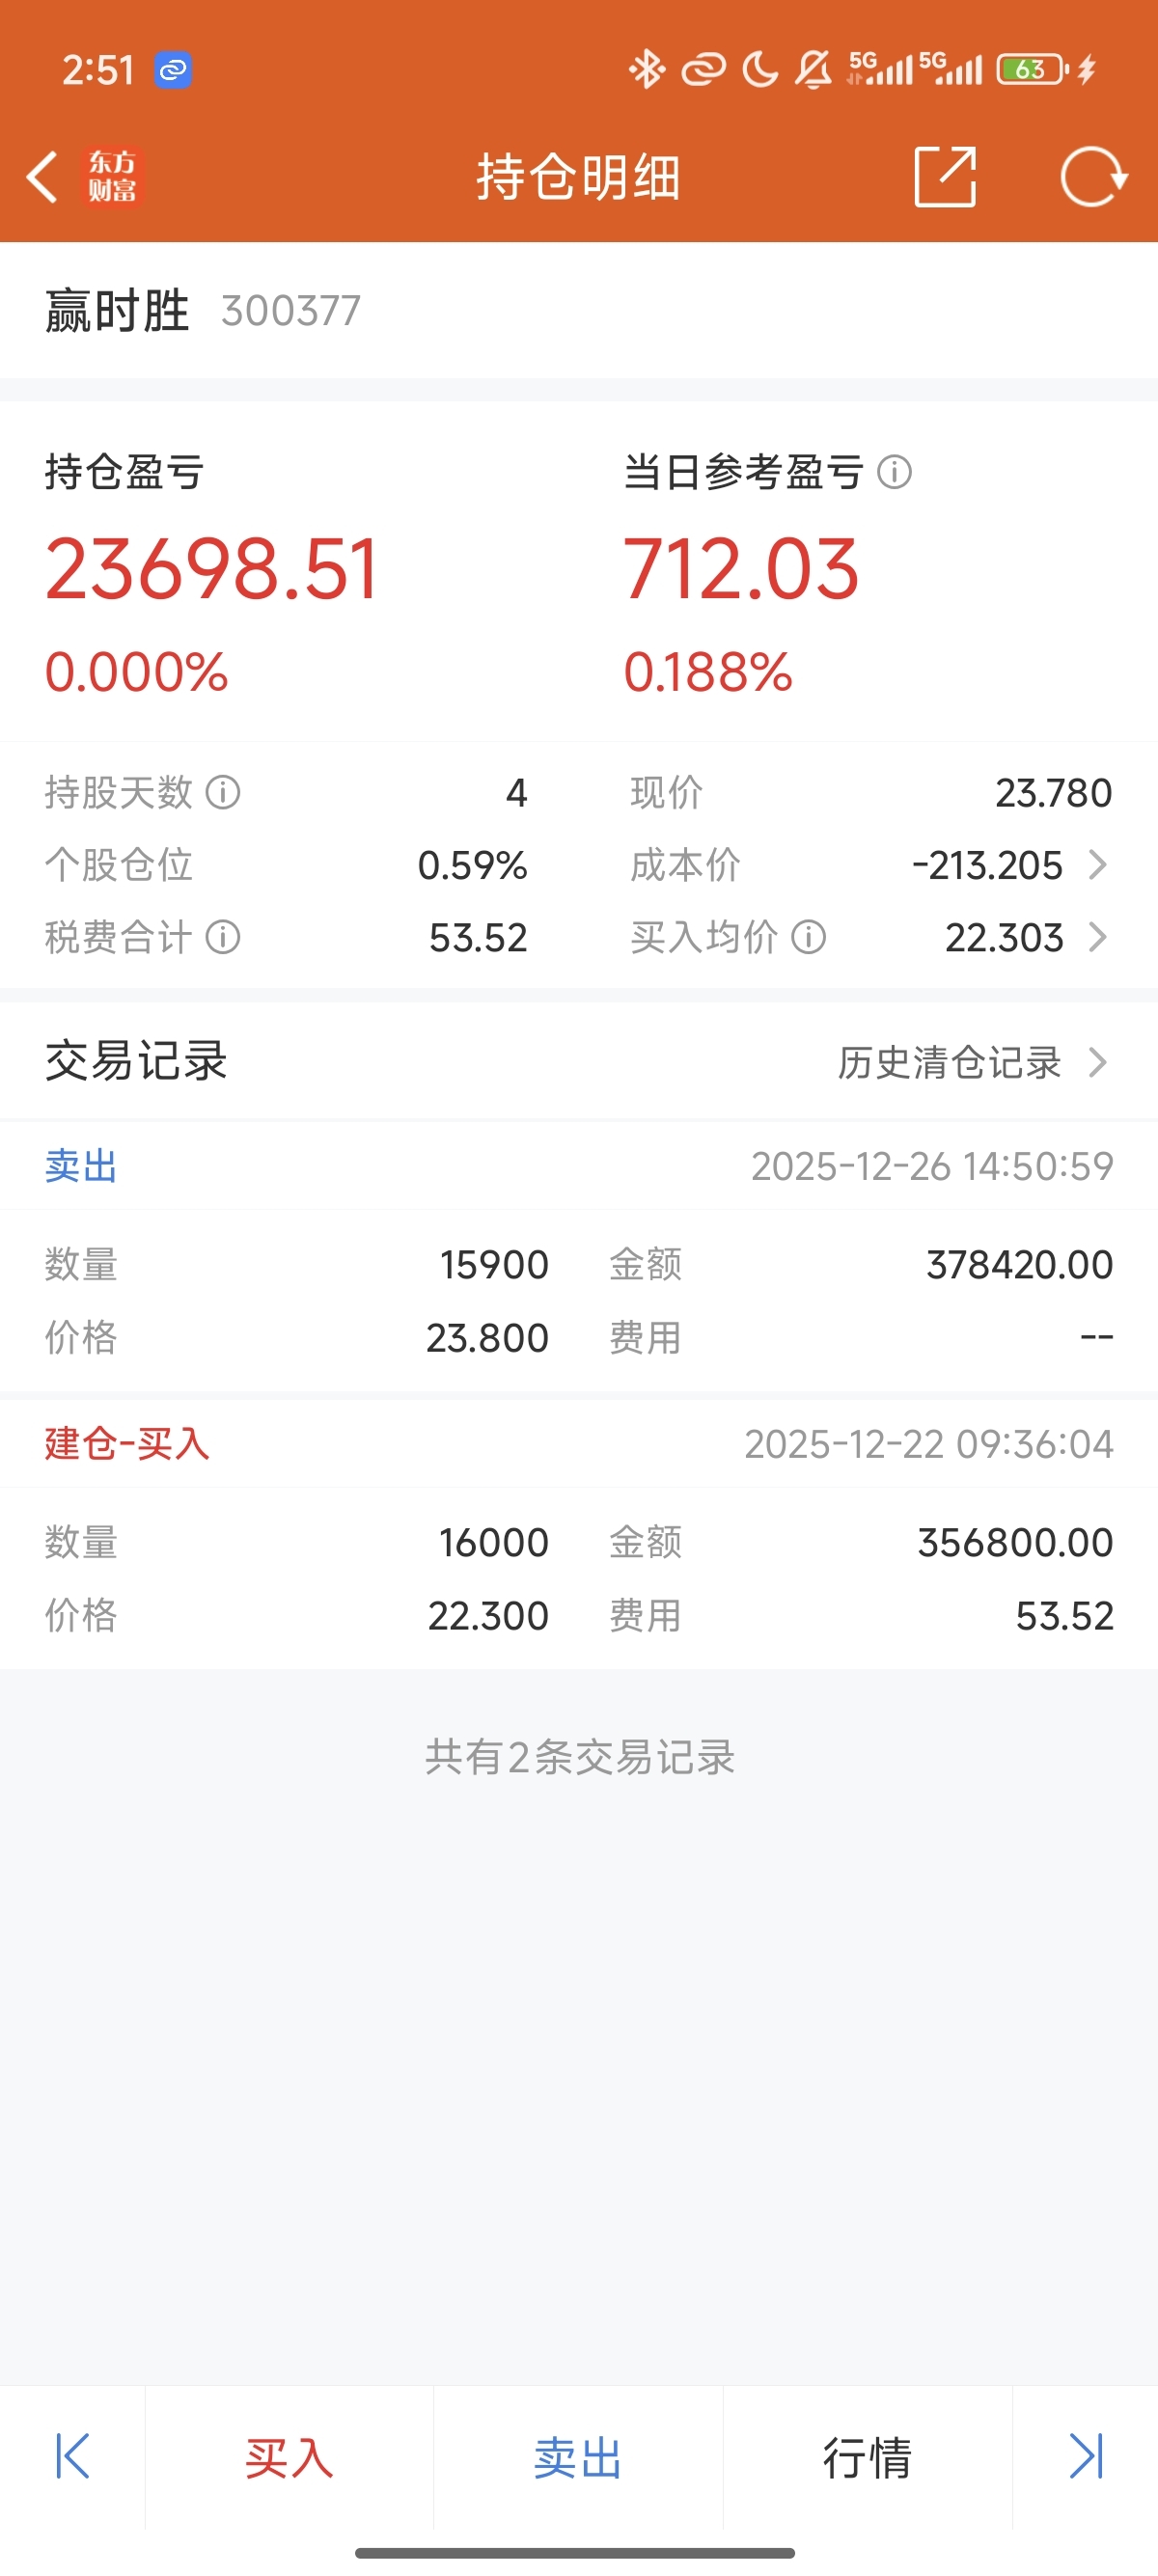The image size is (1158, 2576).
Task: Tap the 买入 button
Action: 289,2457
